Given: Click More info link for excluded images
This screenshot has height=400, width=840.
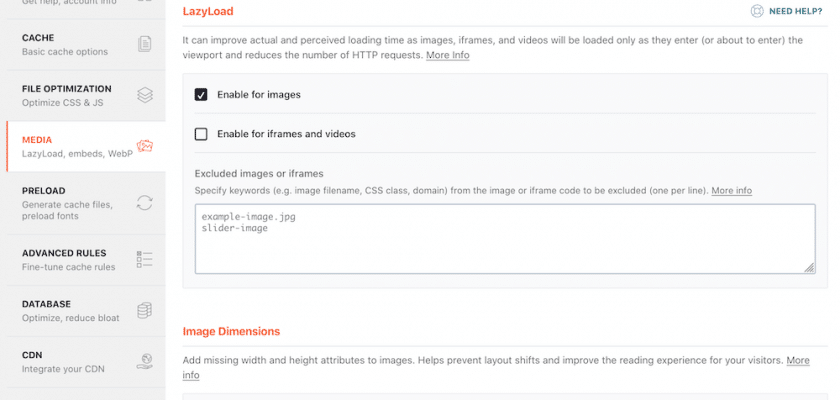Looking at the screenshot, I should pyautogui.click(x=731, y=190).
